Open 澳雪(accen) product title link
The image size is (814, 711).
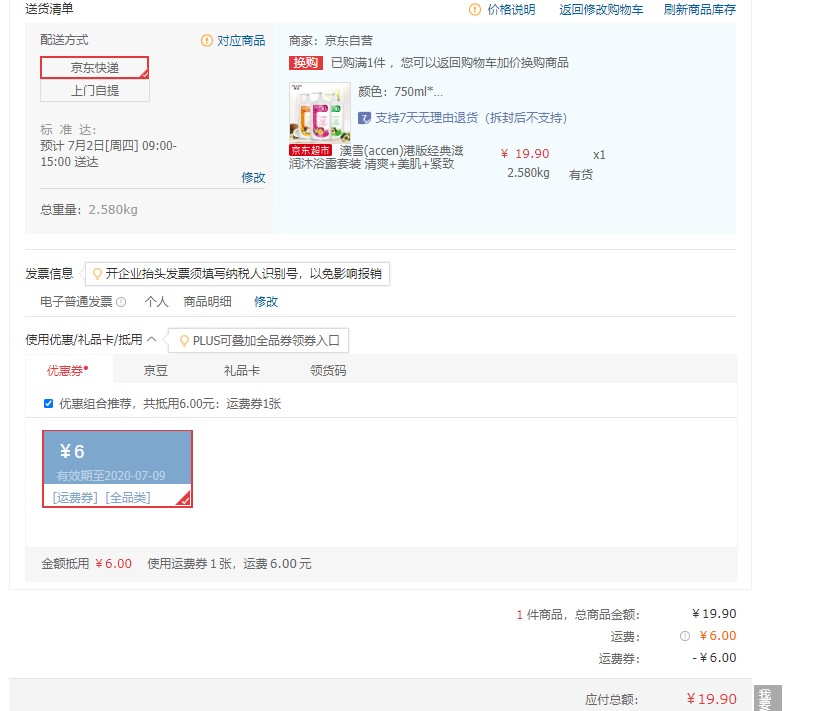pos(376,157)
